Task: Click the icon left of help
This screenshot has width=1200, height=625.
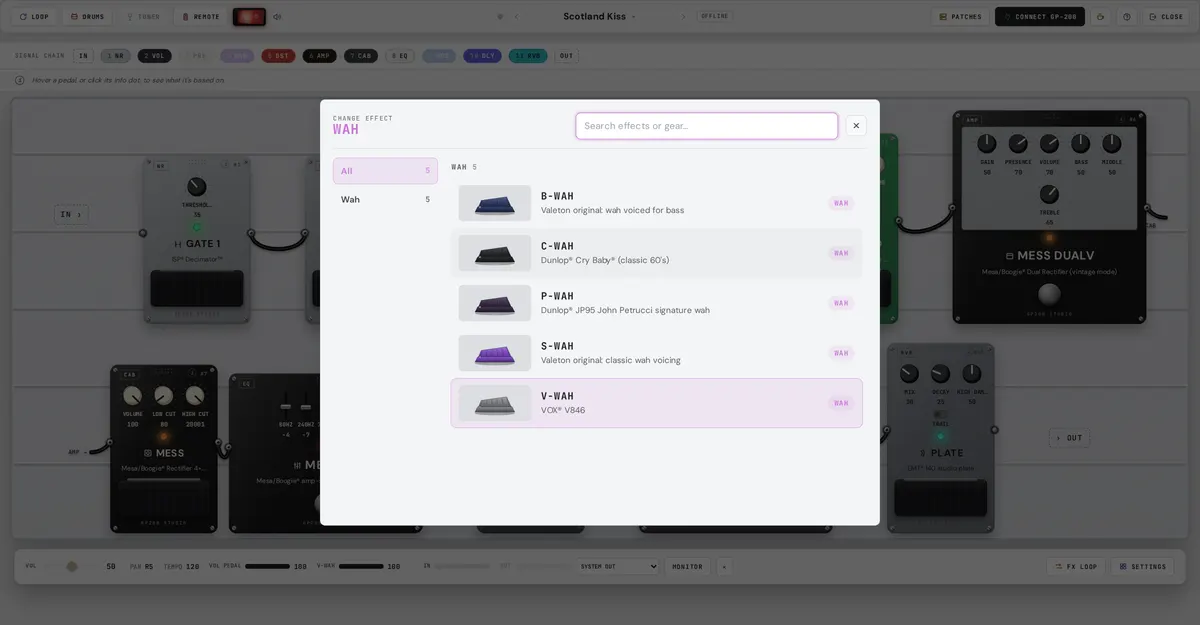Action: [x=1101, y=17]
